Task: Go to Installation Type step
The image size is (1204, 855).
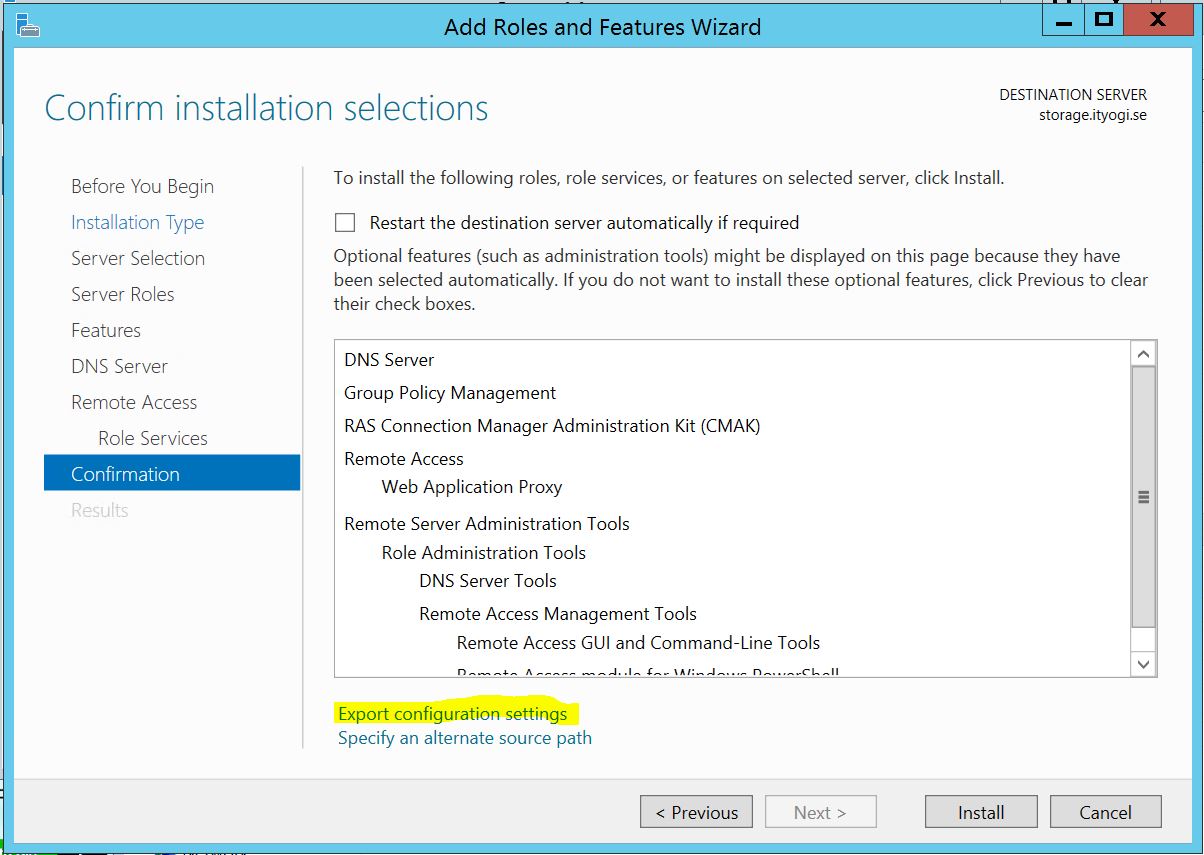Action: point(137,222)
